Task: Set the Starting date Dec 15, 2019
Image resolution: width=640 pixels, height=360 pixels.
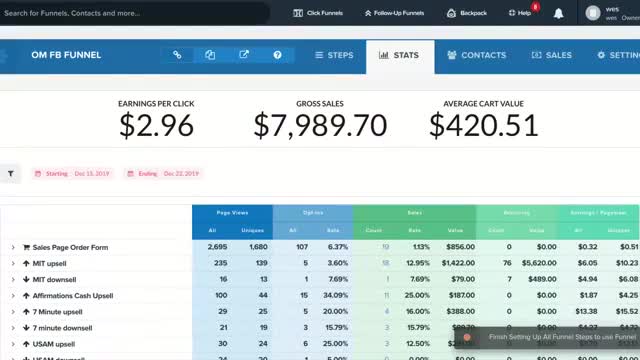Action: click(x=72, y=173)
